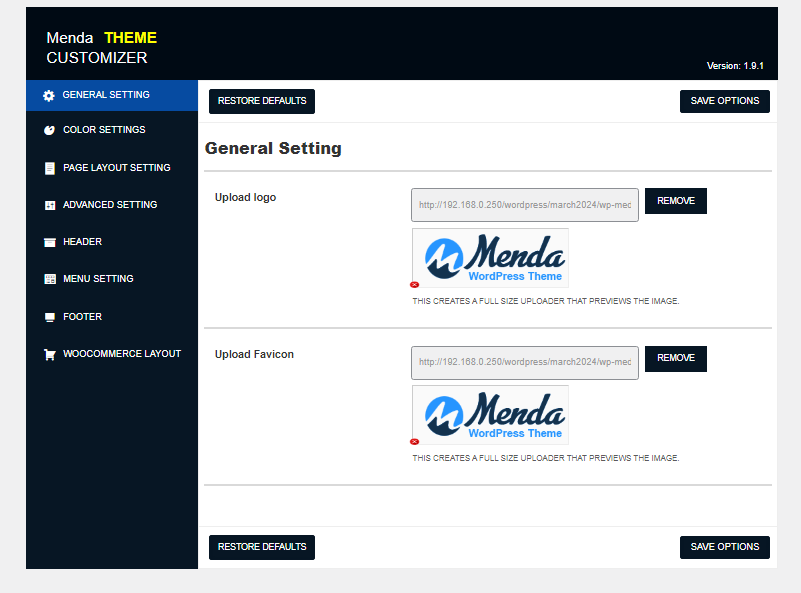Click Remove next to the favicon URL
The width and height of the screenshot is (801, 593).
click(676, 358)
